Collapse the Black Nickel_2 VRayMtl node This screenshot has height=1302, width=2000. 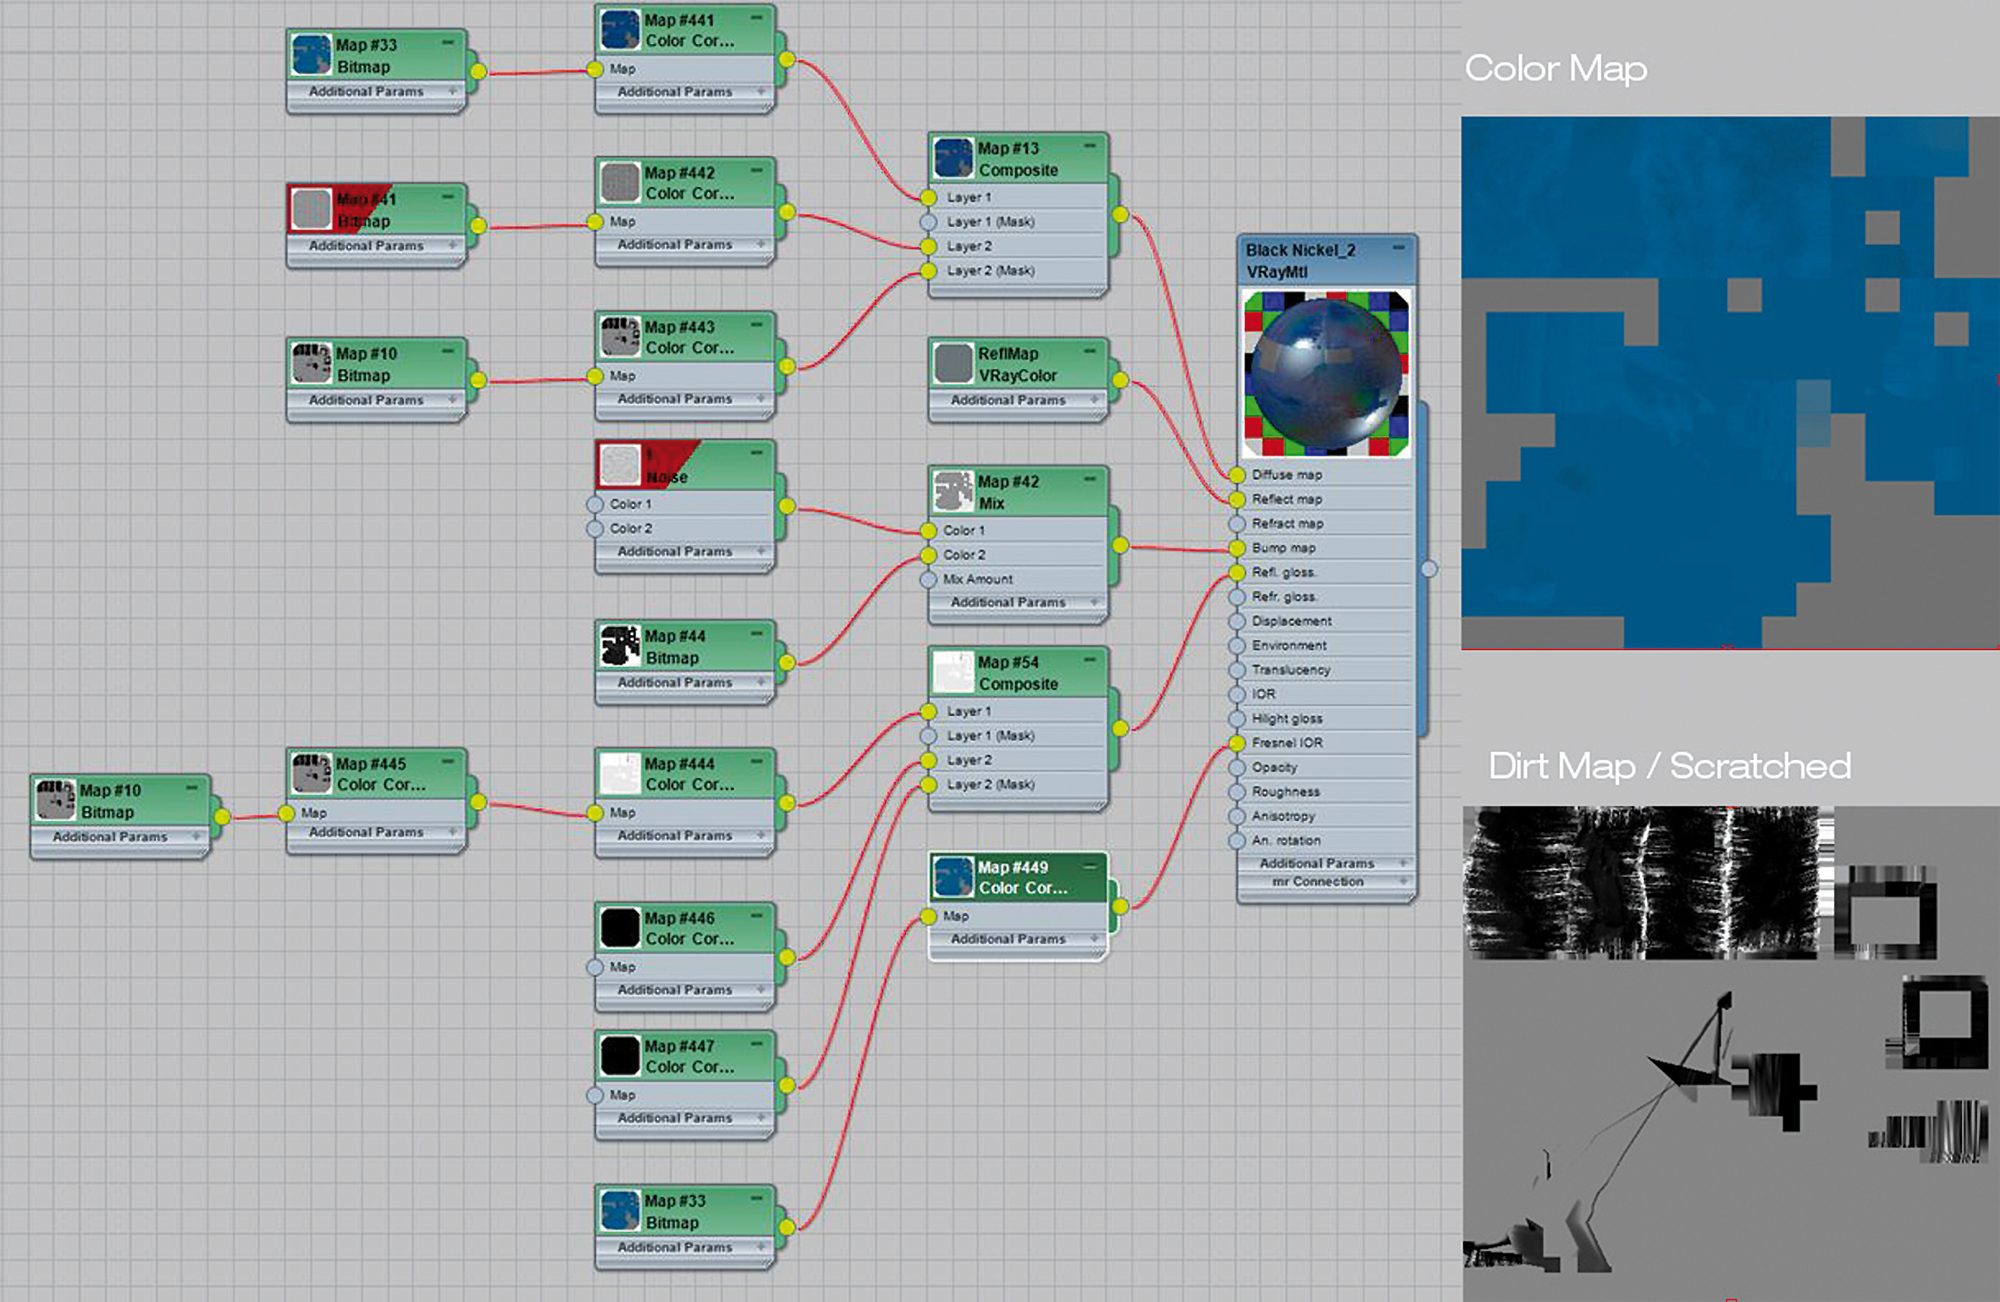1398,248
